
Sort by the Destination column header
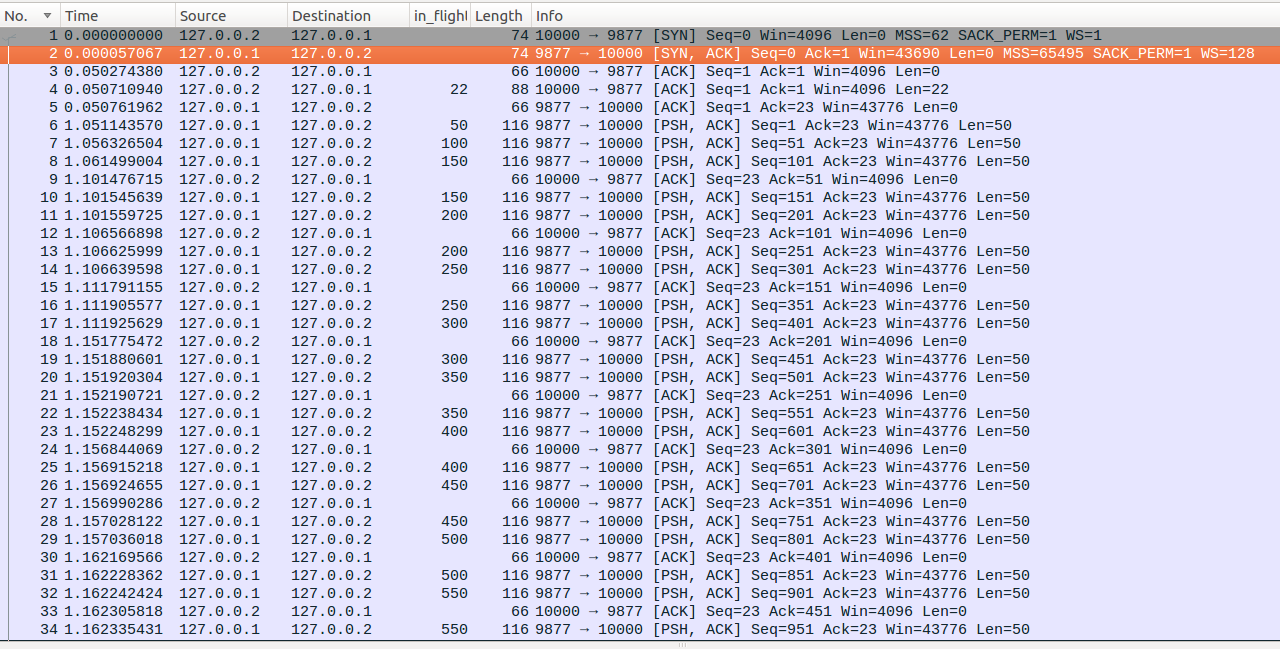pos(349,16)
